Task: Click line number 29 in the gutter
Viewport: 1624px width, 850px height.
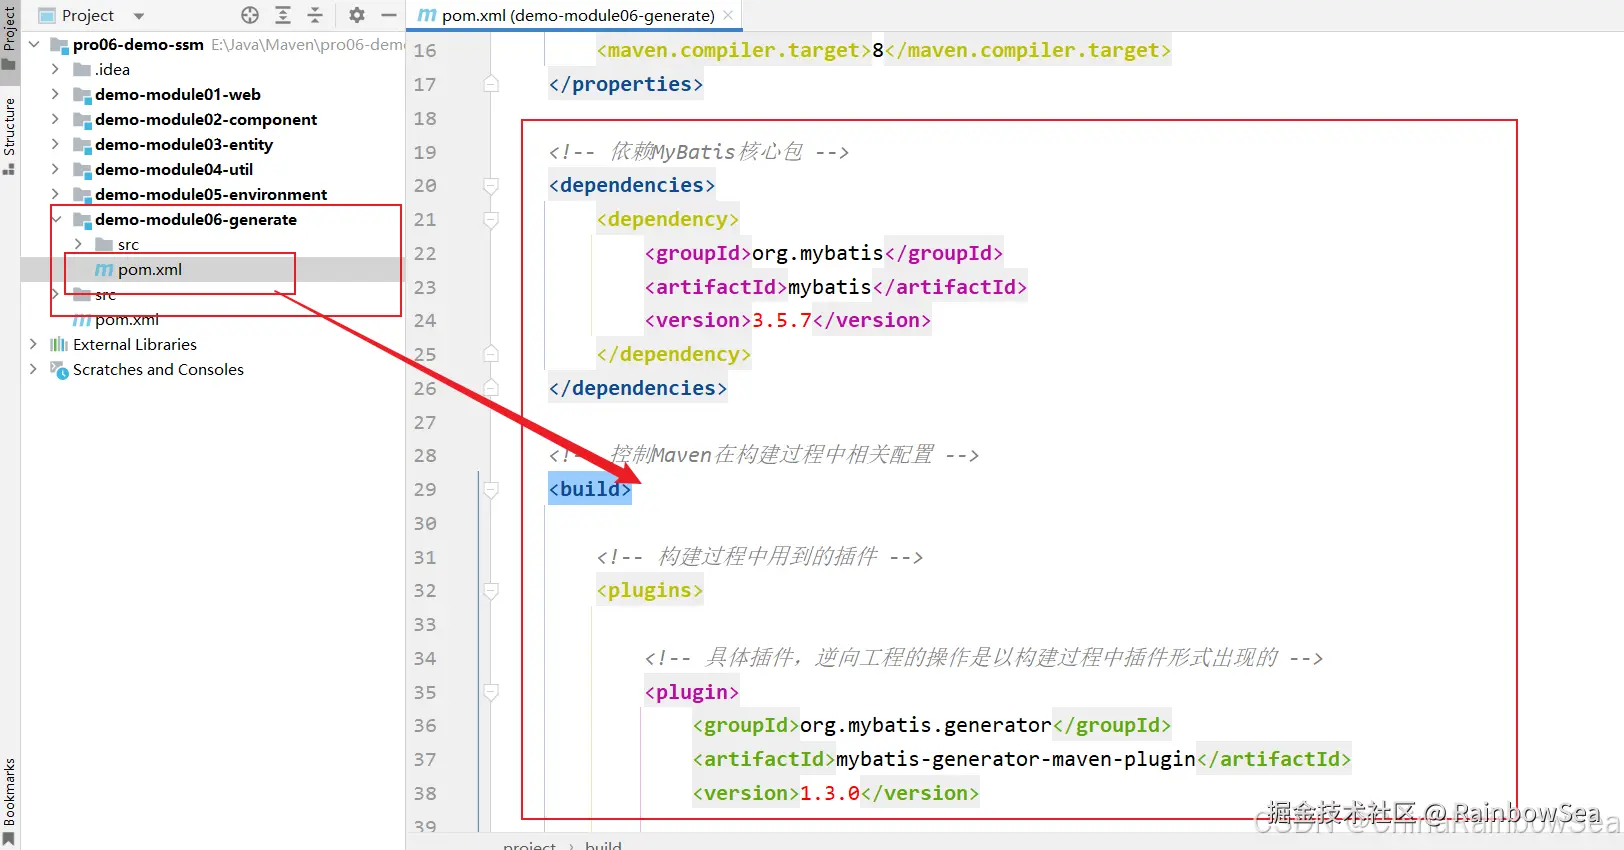Action: pyautogui.click(x=425, y=489)
